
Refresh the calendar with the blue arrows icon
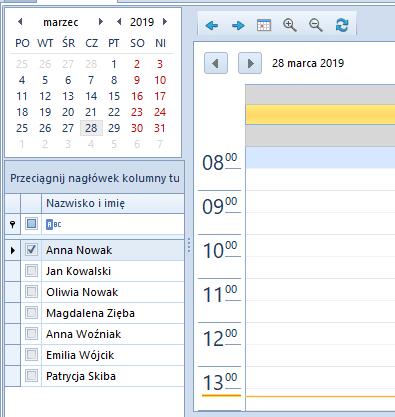click(342, 25)
